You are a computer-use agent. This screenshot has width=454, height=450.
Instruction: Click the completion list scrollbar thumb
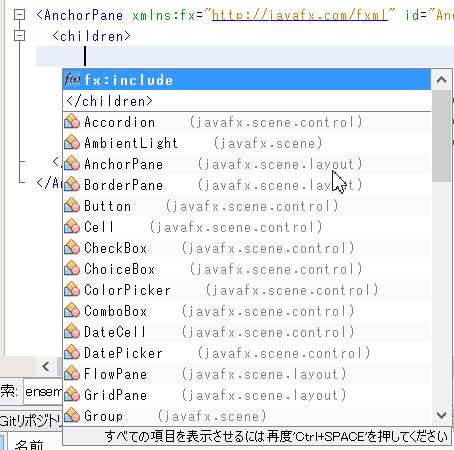(x=441, y=136)
